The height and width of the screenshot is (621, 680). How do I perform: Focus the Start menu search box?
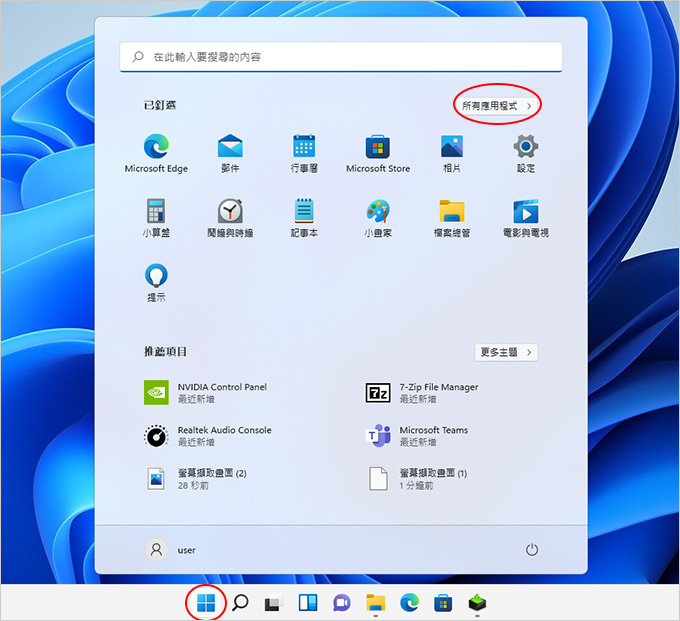click(x=341, y=57)
